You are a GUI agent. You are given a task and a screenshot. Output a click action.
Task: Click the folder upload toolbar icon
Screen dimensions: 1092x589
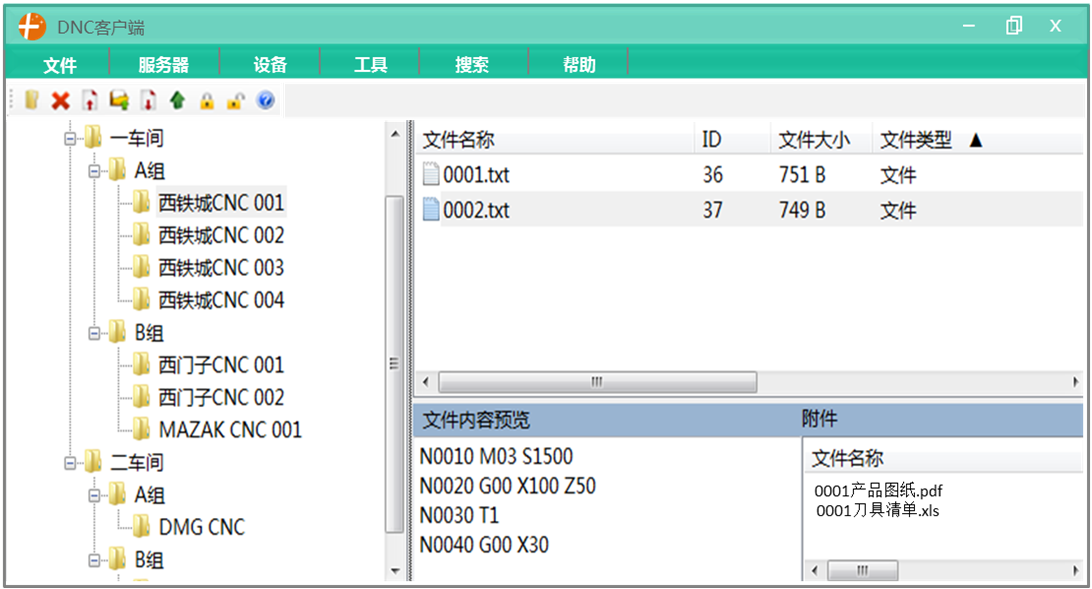point(119,100)
